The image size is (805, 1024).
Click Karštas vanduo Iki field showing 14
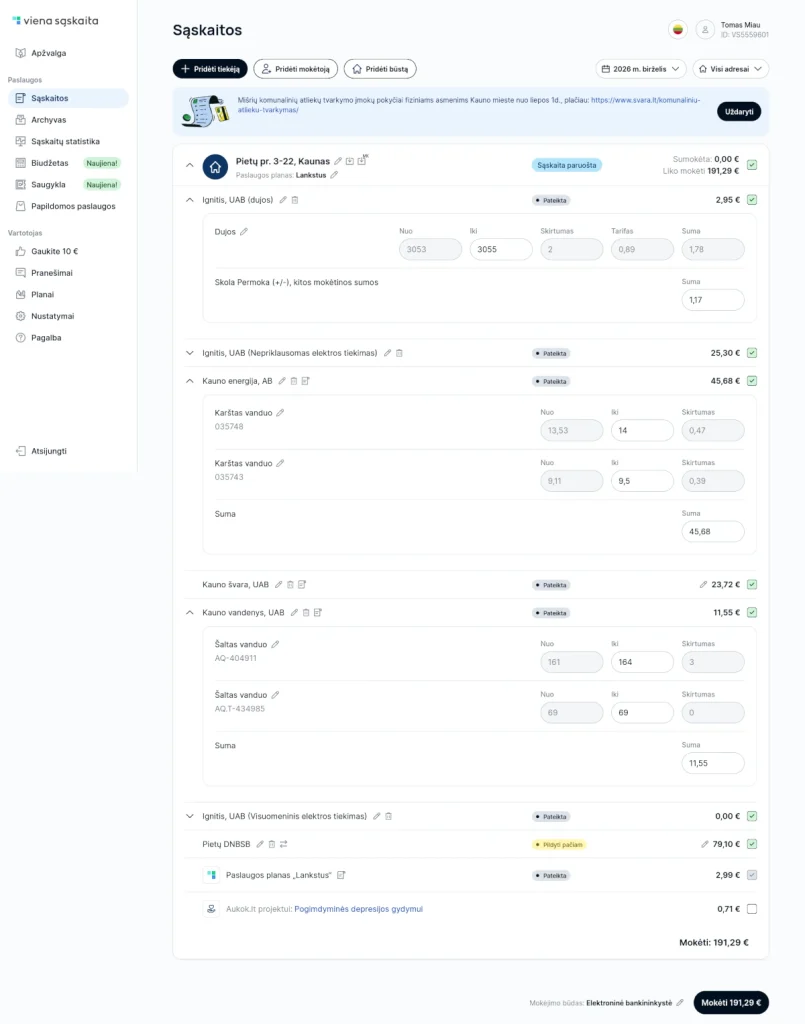(x=642, y=430)
